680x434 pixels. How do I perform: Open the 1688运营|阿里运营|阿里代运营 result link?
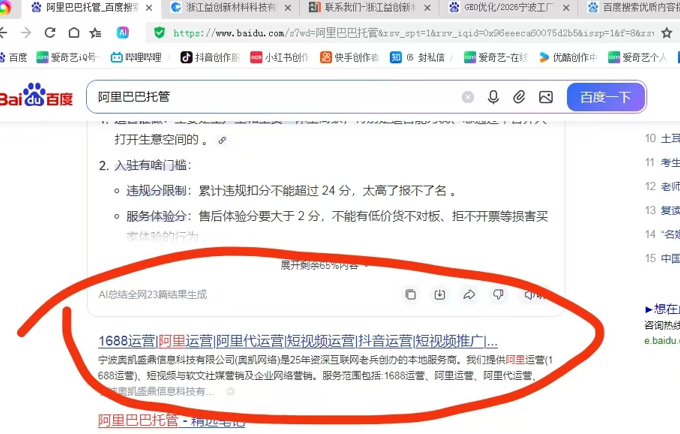click(x=298, y=341)
